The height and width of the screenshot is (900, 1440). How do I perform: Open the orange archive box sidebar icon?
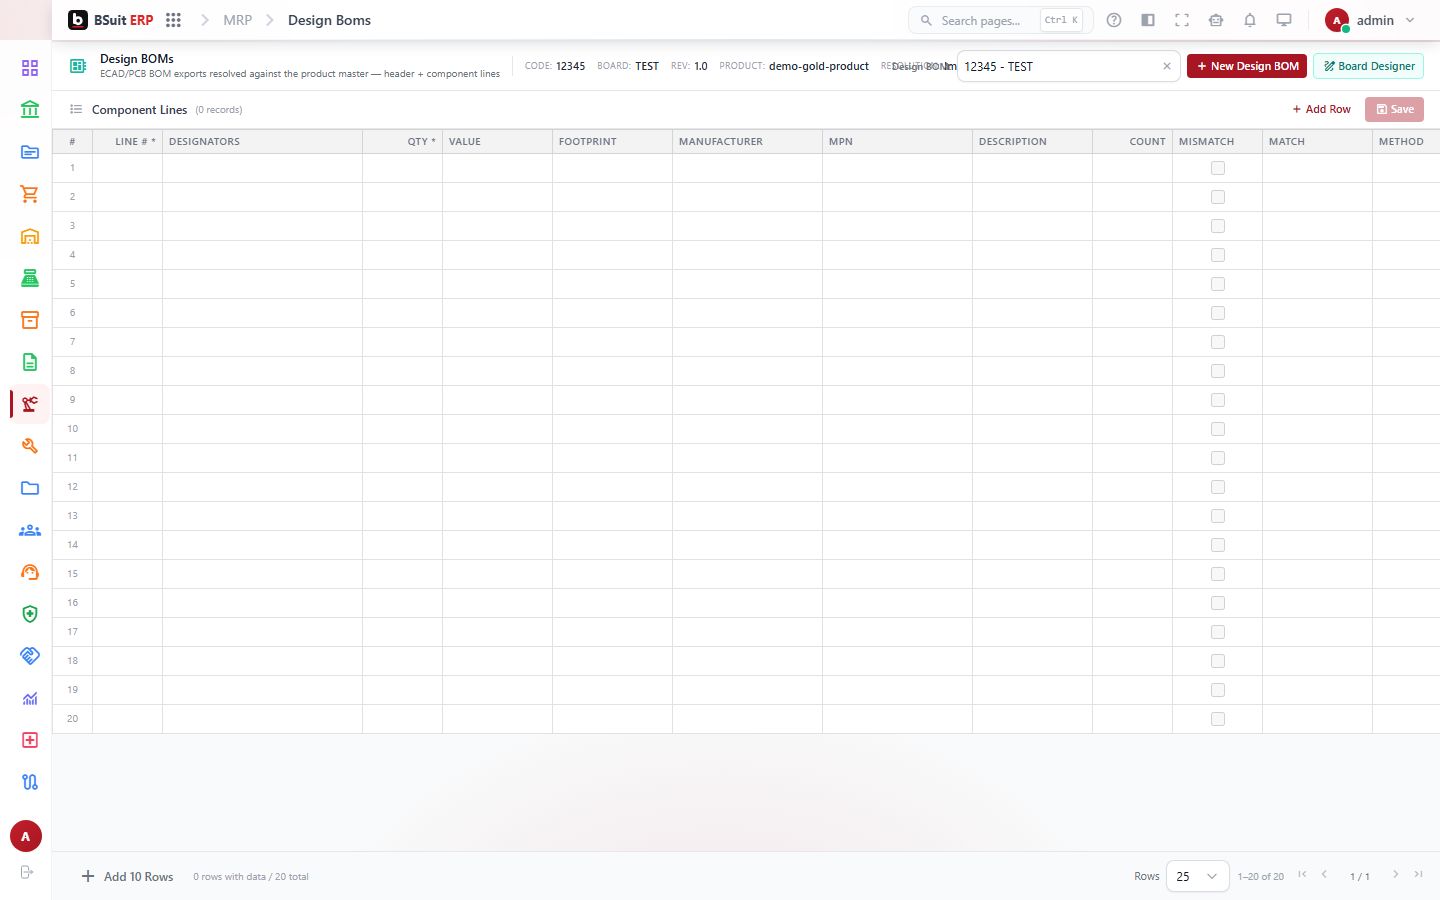[29, 320]
